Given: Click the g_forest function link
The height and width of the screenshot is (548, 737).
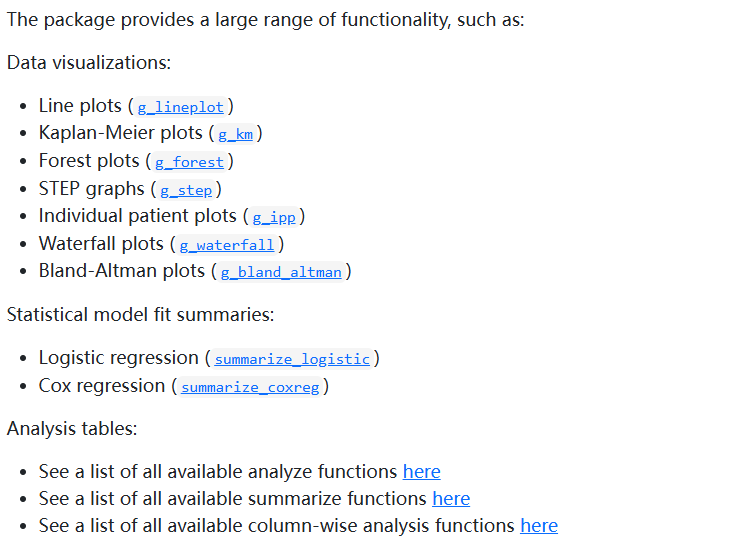Looking at the screenshot, I should pyautogui.click(x=189, y=162).
